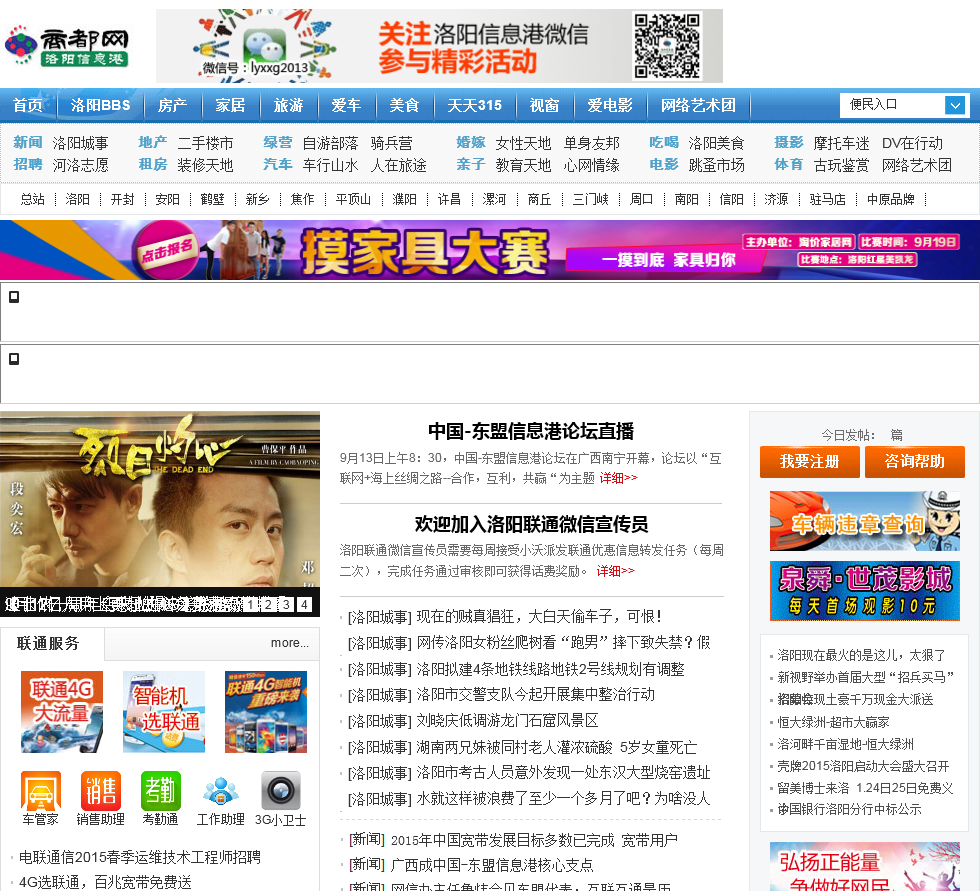Open sidebar link 洛阳现在最火的是这儿

click(861, 655)
